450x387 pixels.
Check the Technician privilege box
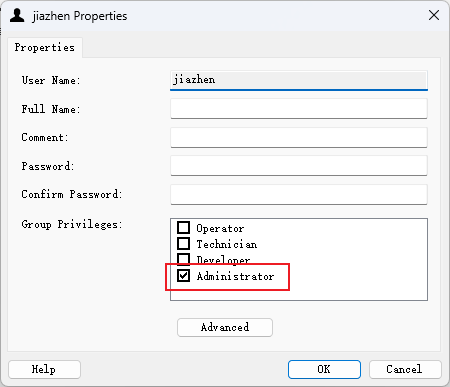click(x=183, y=243)
